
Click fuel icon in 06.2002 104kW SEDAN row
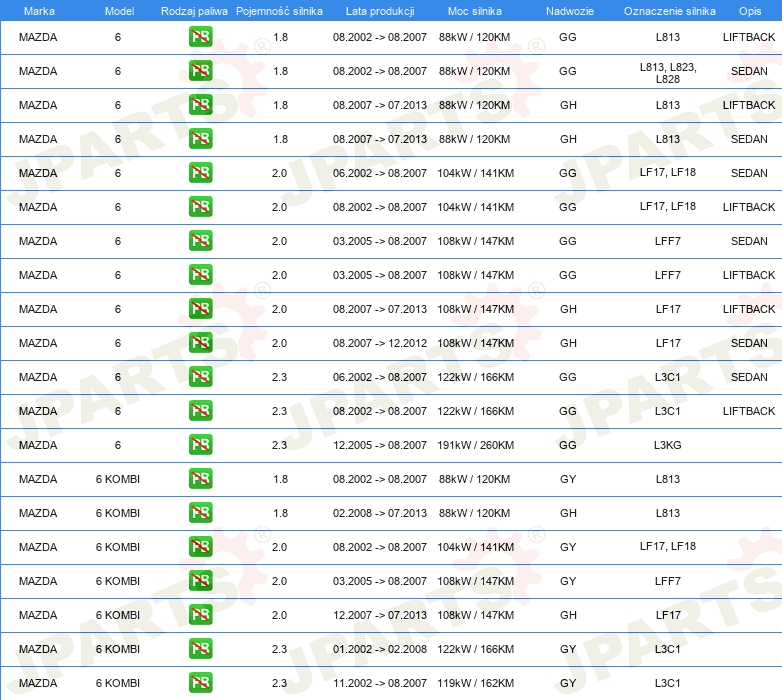[200, 173]
